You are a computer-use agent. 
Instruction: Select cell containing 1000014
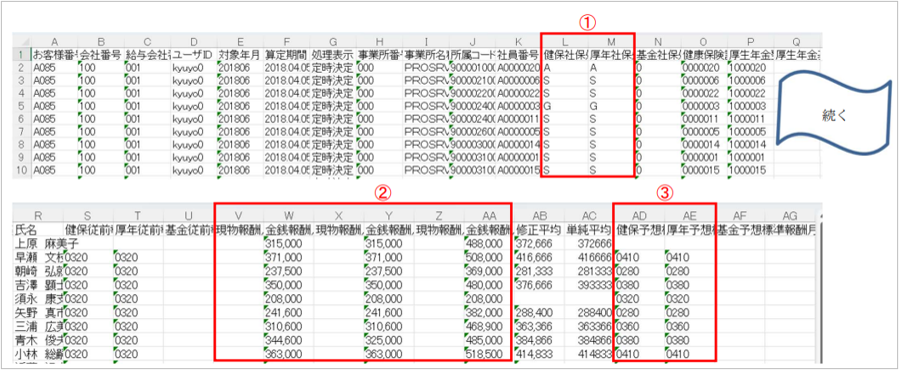[x=751, y=145]
